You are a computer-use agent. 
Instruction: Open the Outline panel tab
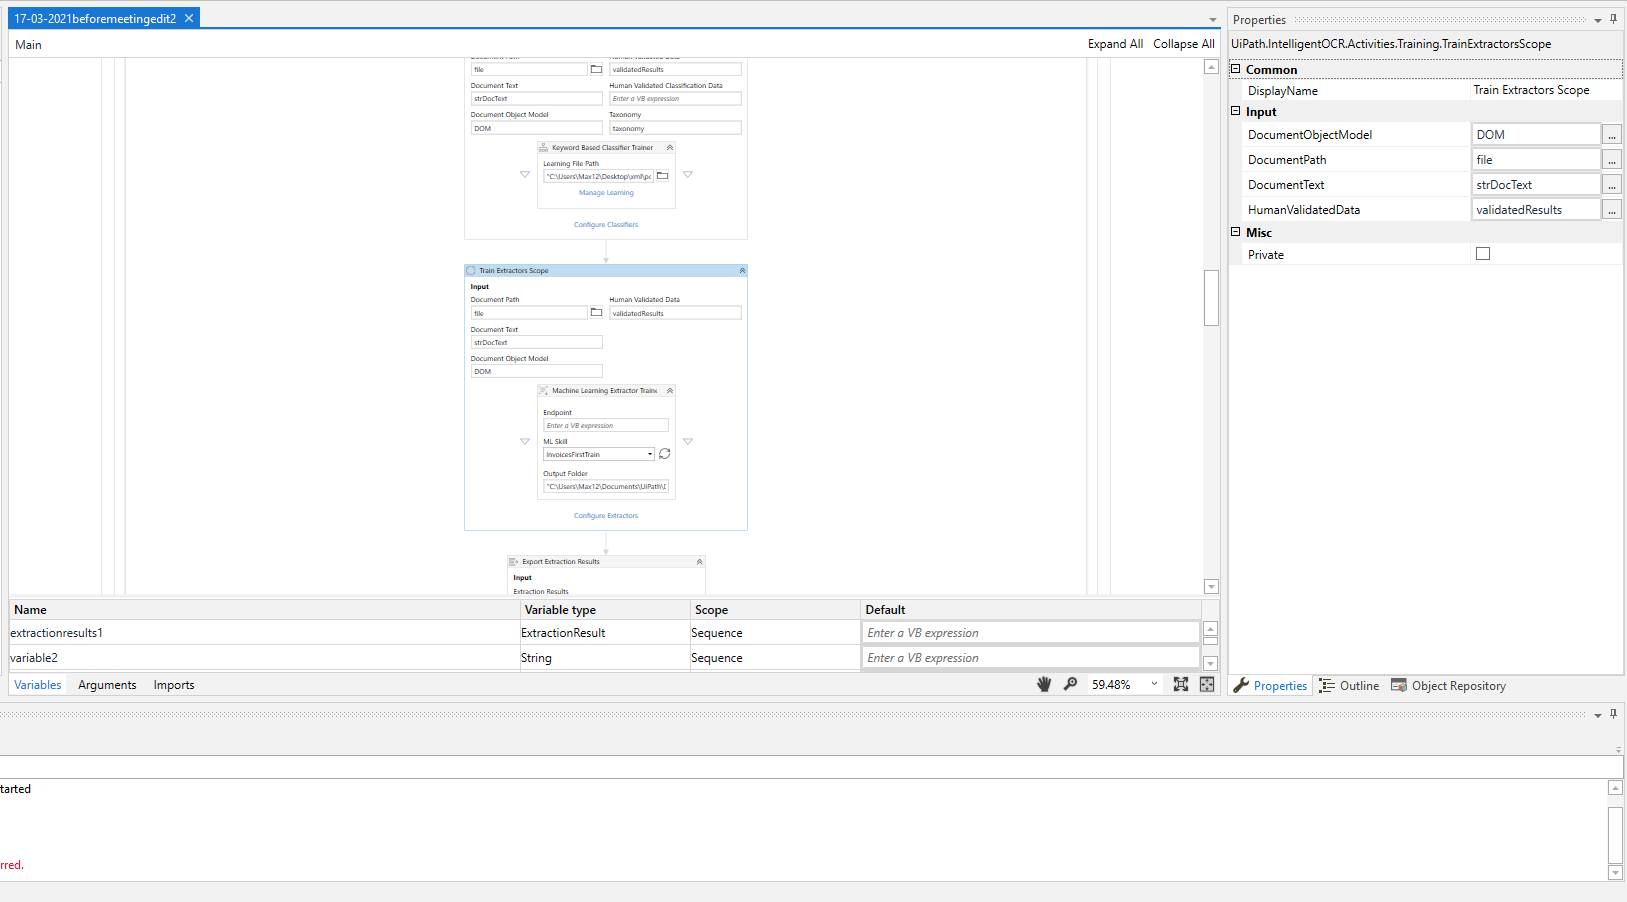click(x=1349, y=686)
